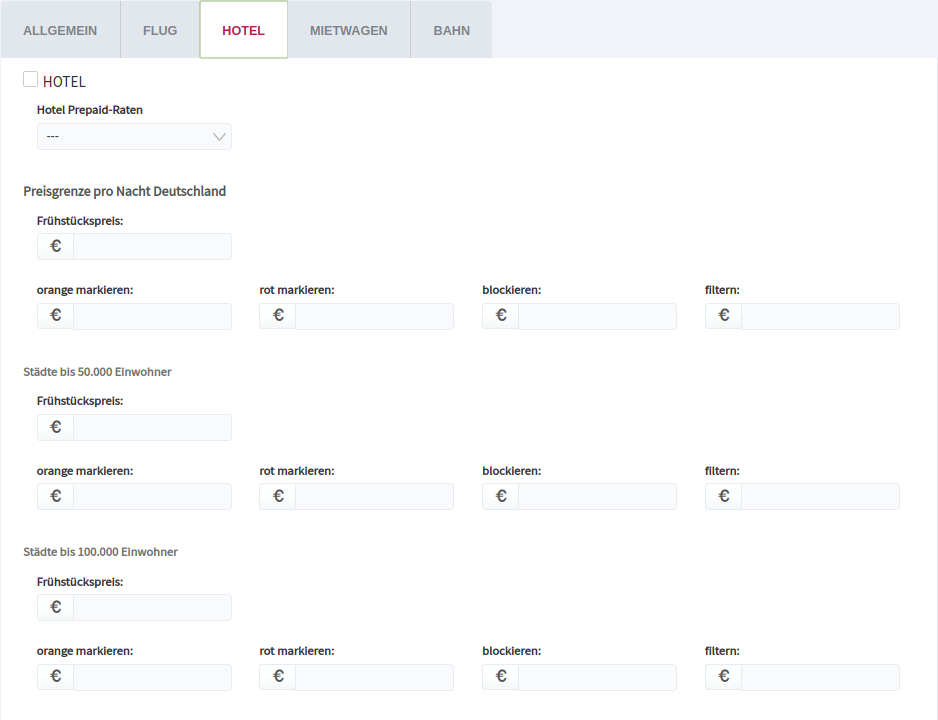Click rot markieren field under 100.000 Einwohner
This screenshot has width=938, height=720.
[374, 677]
